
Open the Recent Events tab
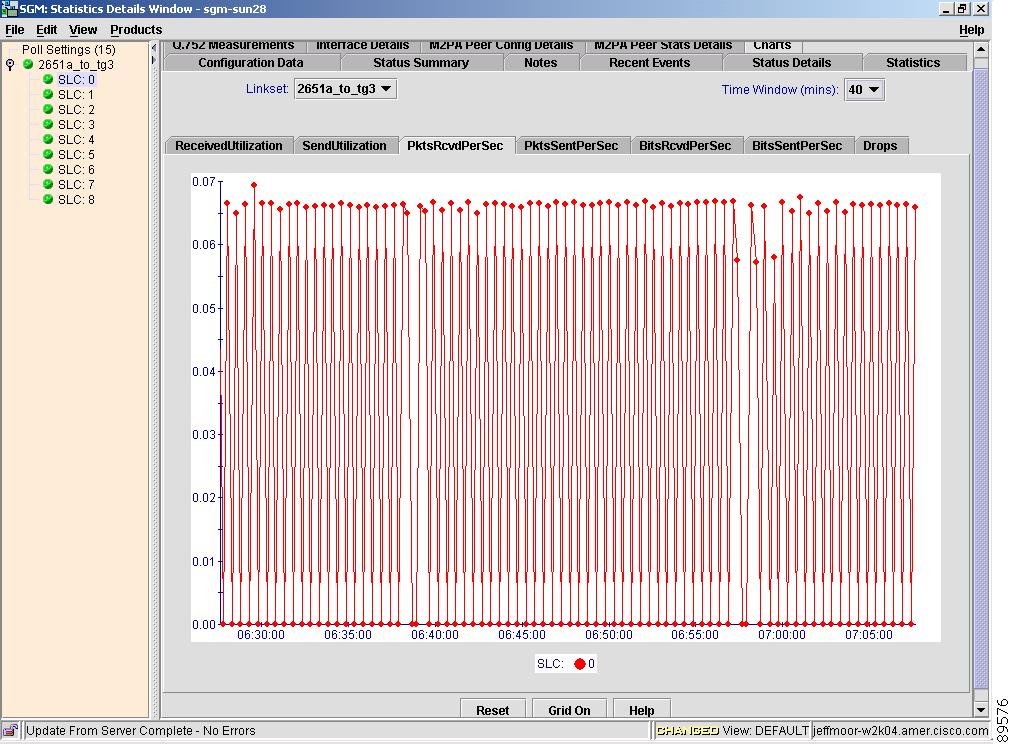point(649,63)
